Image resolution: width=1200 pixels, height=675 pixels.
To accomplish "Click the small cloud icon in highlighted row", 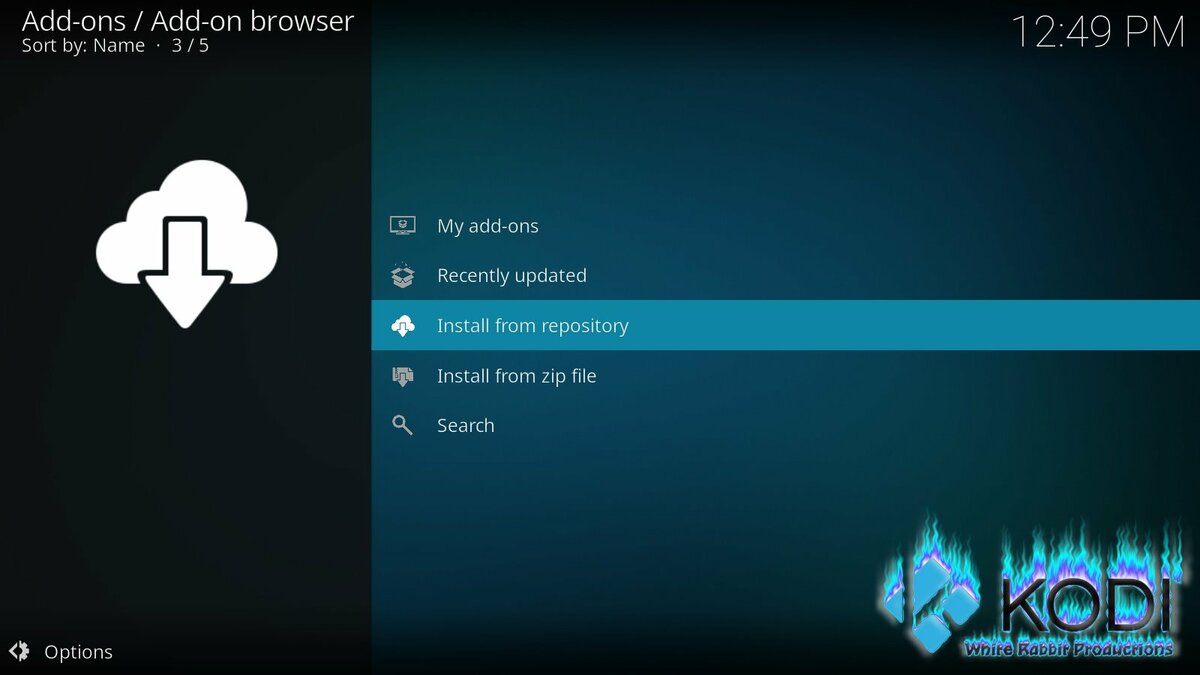I will (x=402, y=326).
